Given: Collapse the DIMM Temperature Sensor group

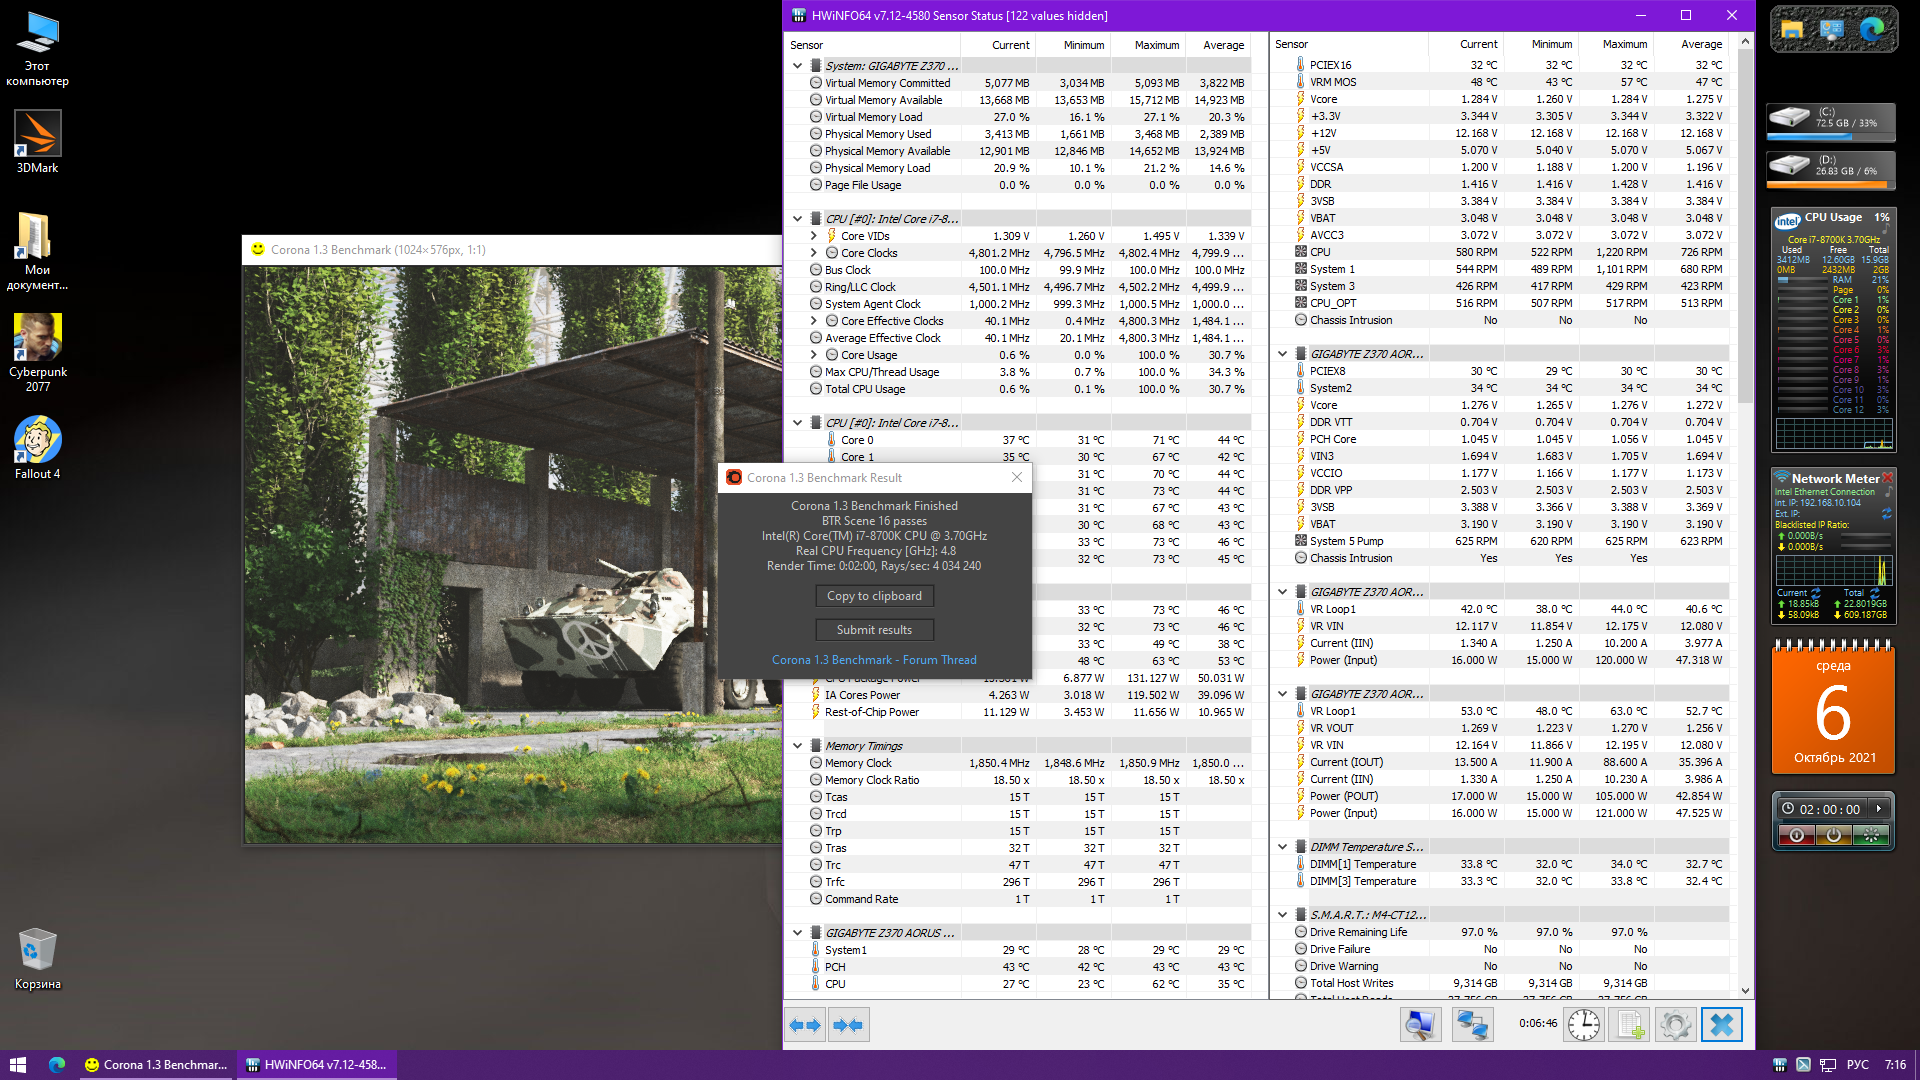Looking at the screenshot, I should pos(1282,847).
